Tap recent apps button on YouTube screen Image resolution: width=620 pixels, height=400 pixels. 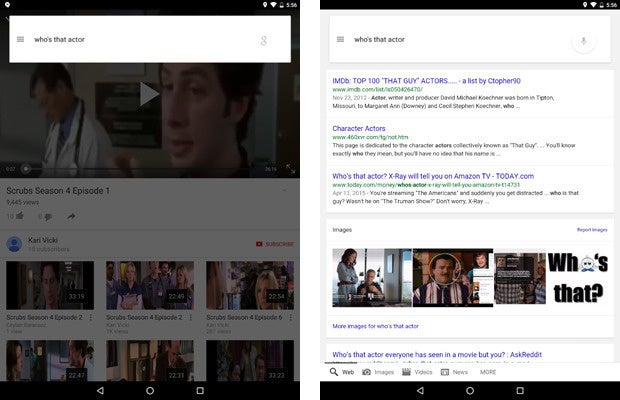[200, 391]
